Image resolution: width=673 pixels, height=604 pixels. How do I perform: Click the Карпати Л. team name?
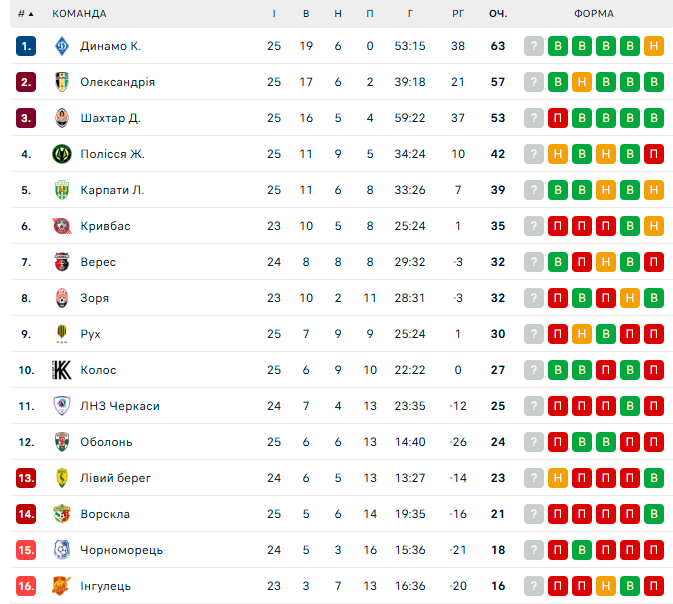click(x=112, y=190)
